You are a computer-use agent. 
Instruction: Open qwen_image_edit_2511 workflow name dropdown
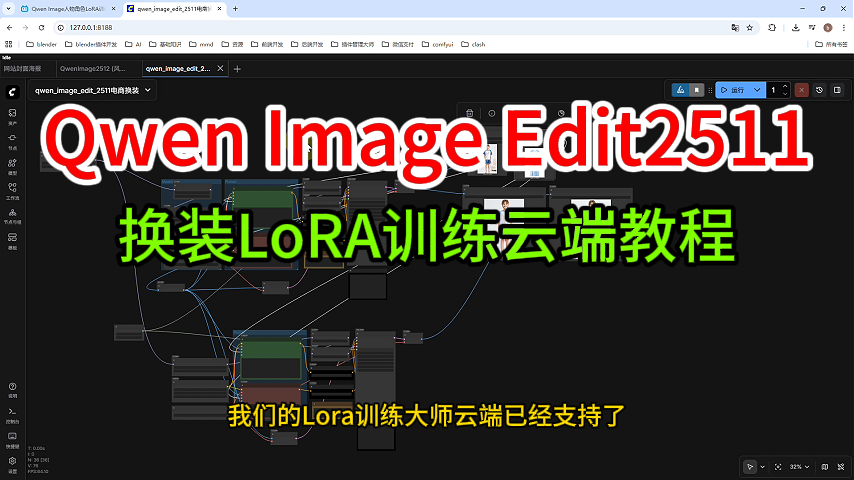[x=93, y=90]
